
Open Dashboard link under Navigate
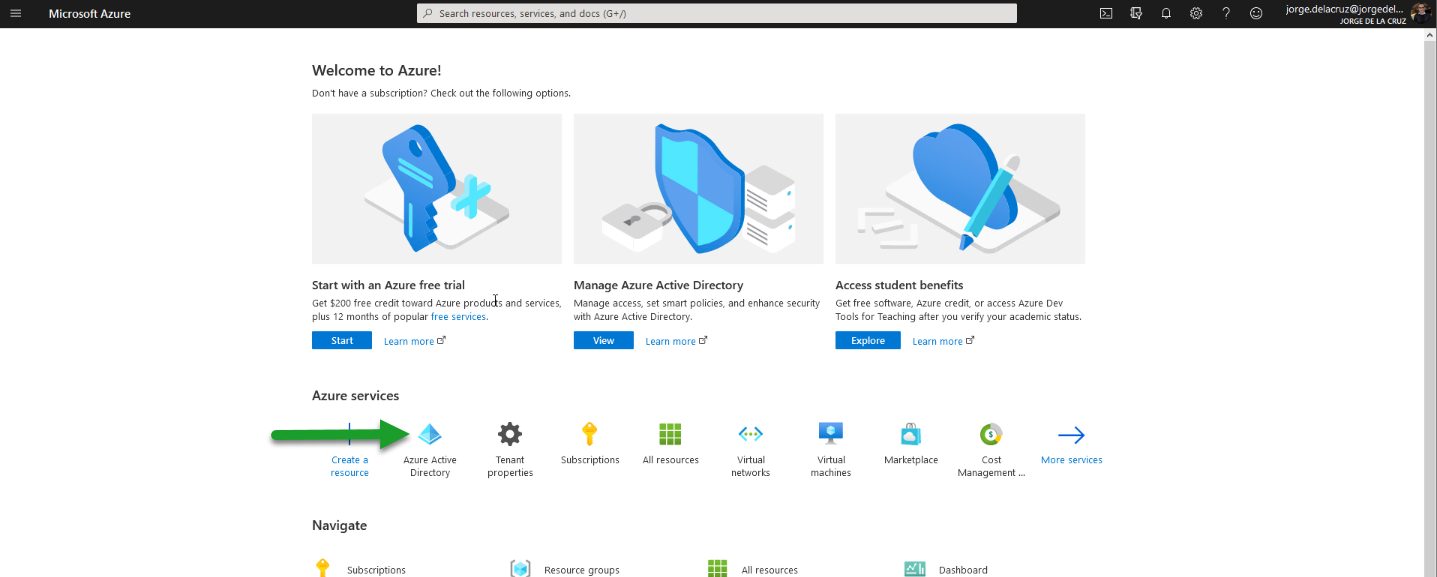click(x=963, y=570)
